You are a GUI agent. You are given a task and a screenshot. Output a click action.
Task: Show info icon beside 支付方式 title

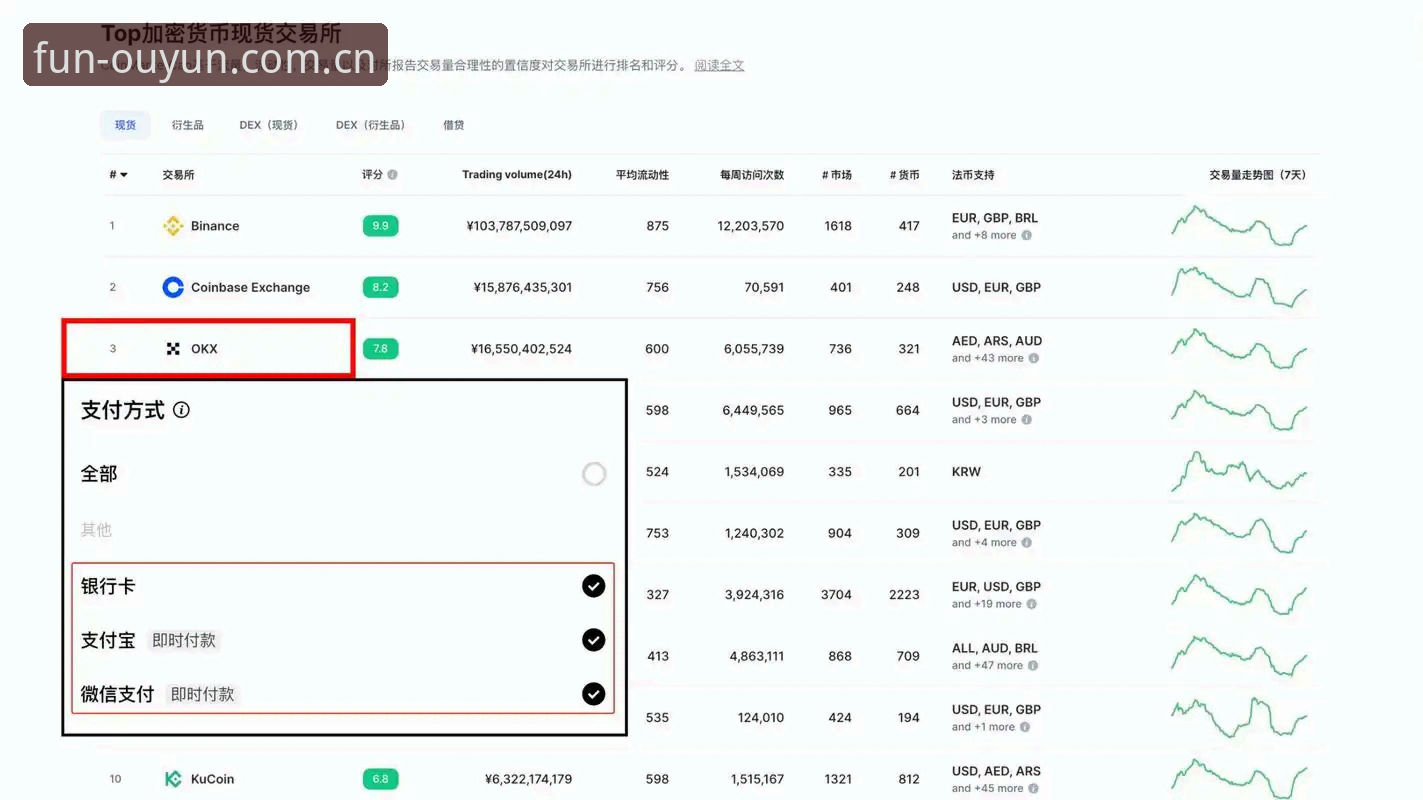tap(181, 410)
